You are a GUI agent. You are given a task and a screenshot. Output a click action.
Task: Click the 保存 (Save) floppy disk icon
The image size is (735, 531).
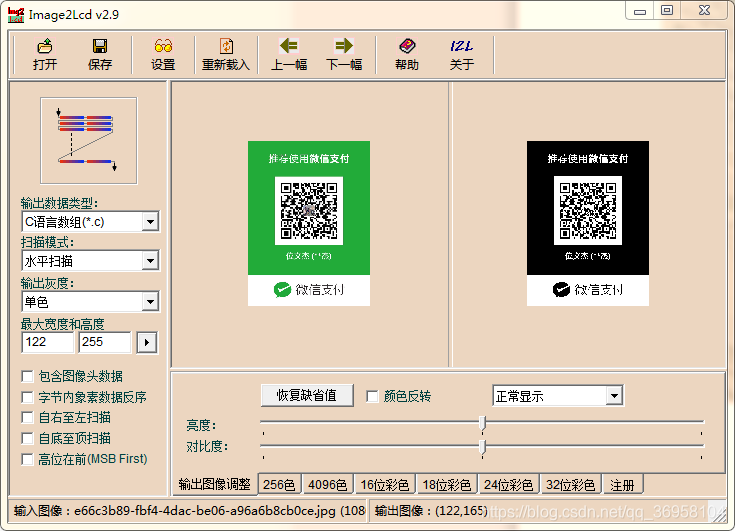tap(100, 54)
